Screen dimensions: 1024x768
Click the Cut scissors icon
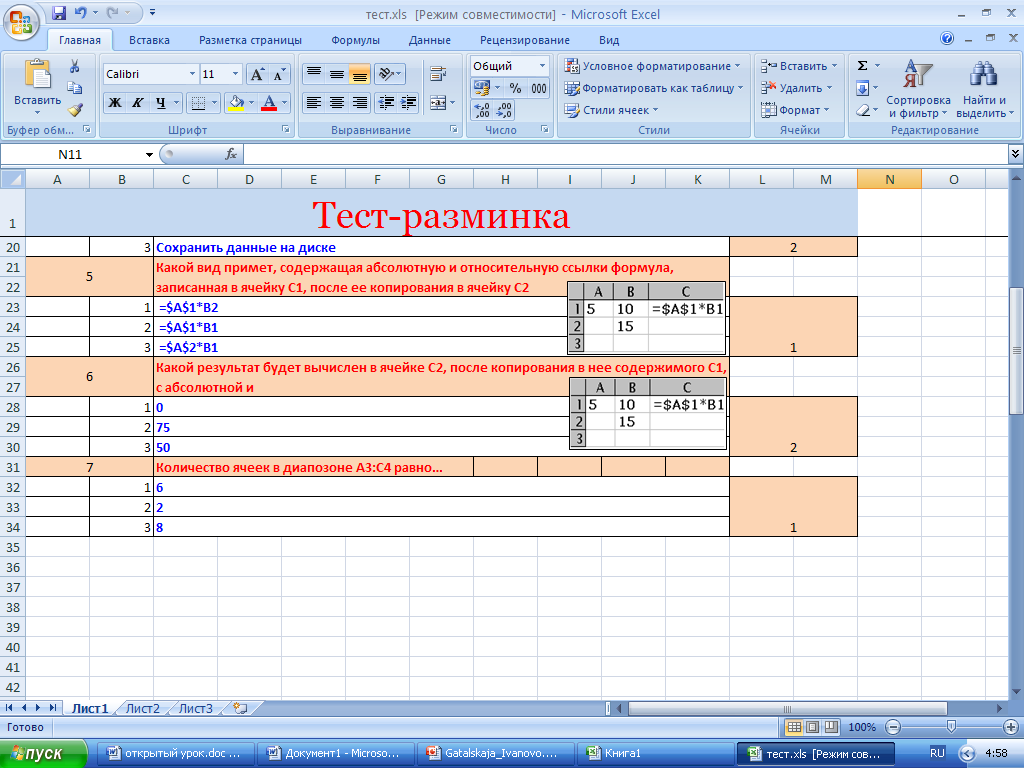click(x=75, y=67)
